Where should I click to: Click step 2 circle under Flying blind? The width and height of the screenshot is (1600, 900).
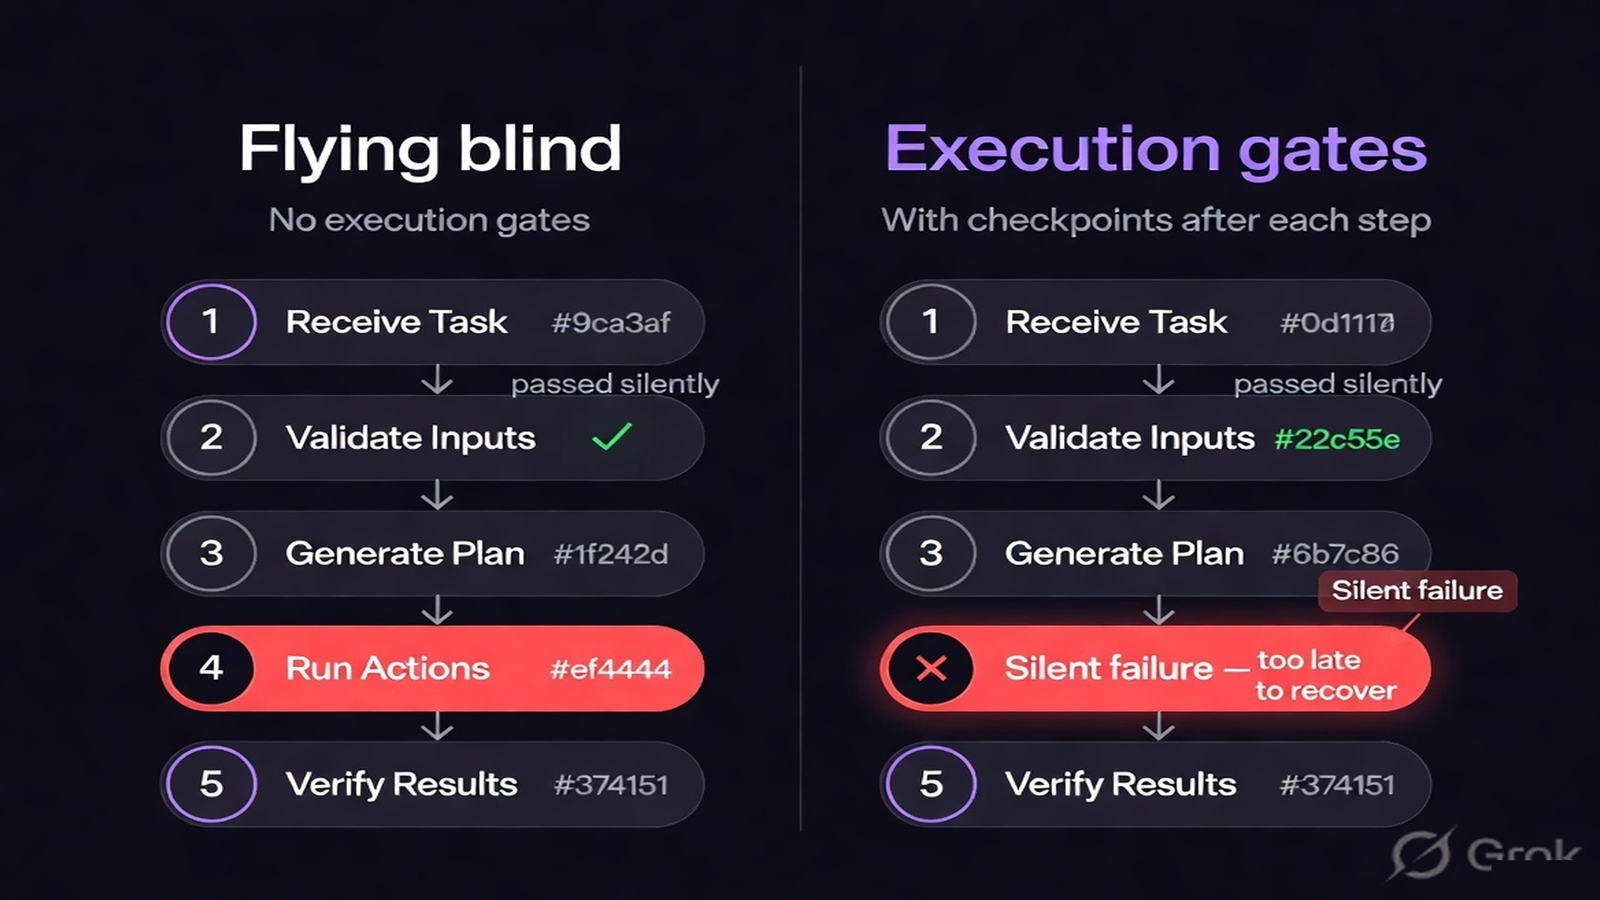211,437
